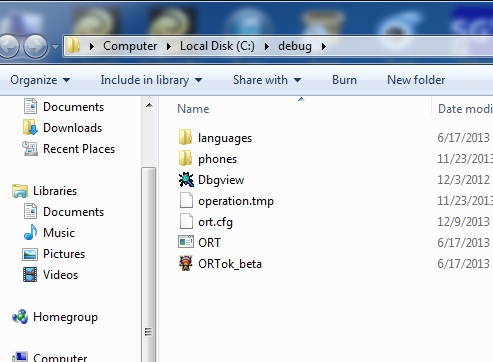This screenshot has width=493, height=362.
Task: Click the Dbgview file name
Action: 221,180
